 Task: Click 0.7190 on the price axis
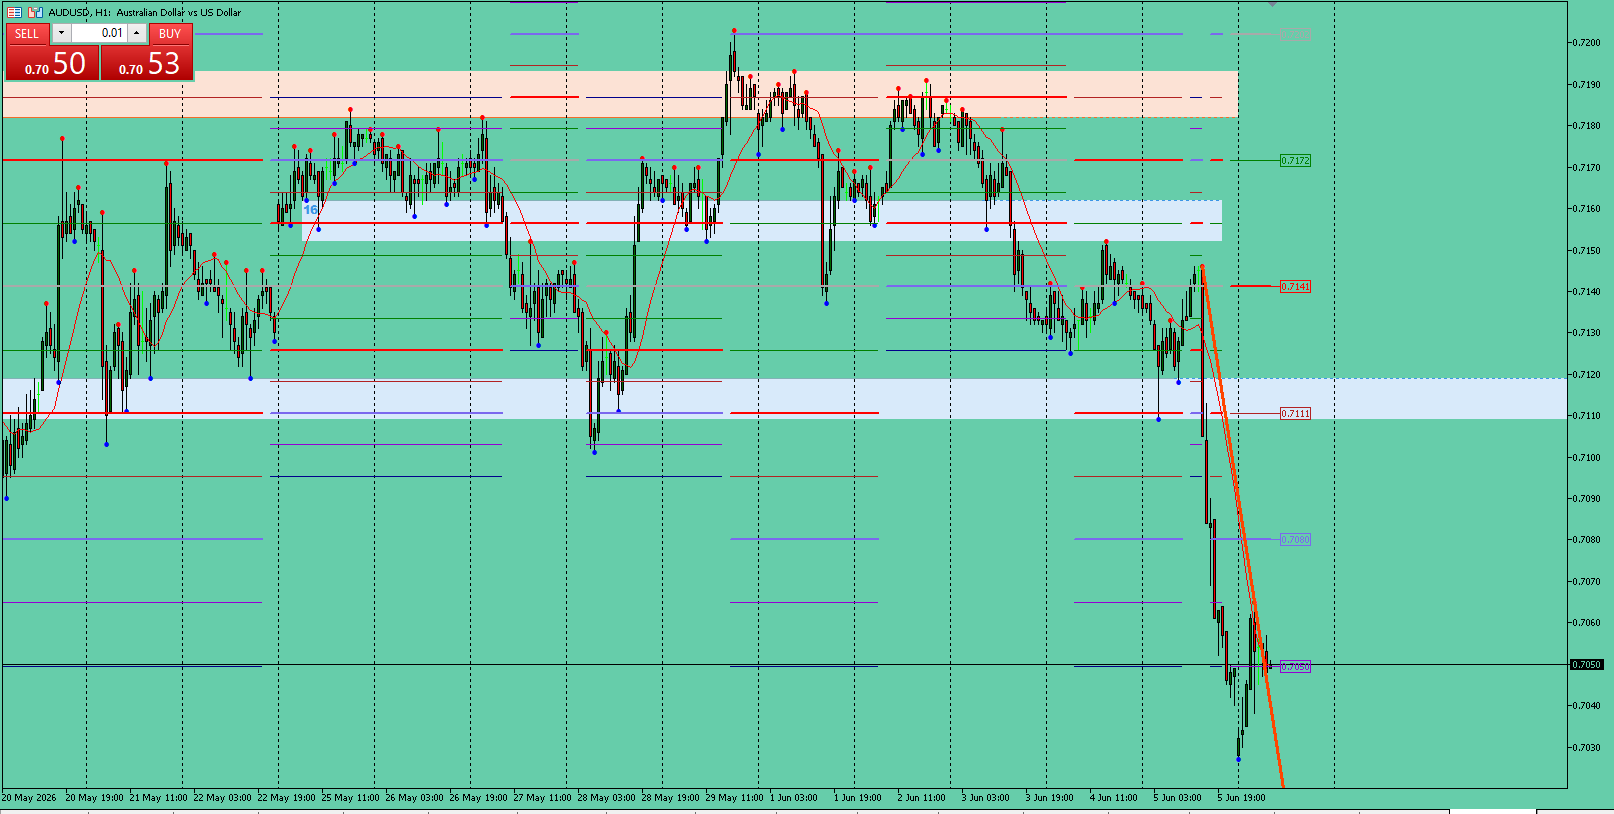point(1586,85)
